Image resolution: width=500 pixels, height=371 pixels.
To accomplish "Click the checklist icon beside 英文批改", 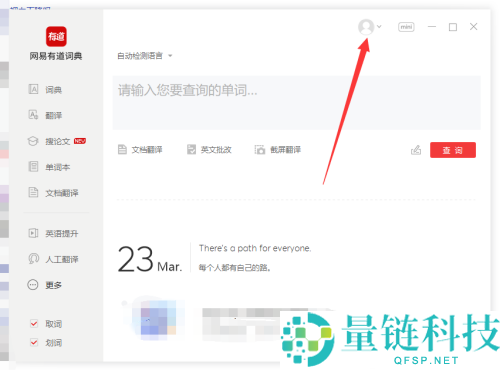I will tap(191, 149).
